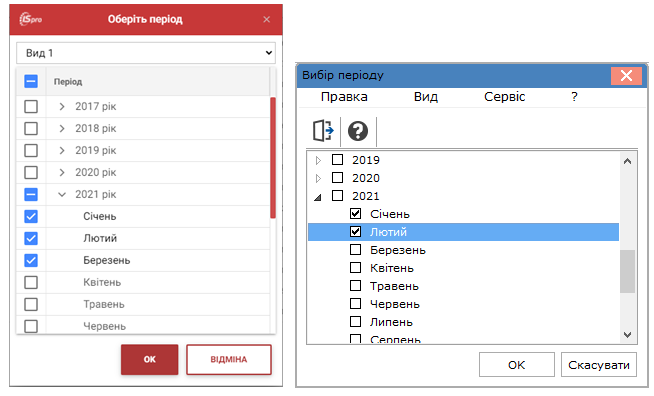Open the Правка menu

tap(344, 97)
